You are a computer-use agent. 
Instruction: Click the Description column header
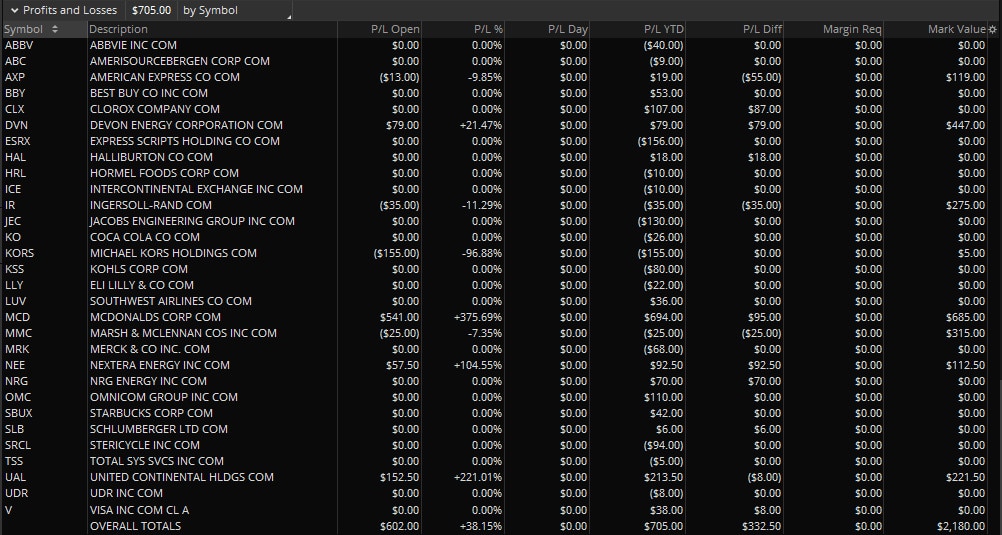[x=118, y=29]
